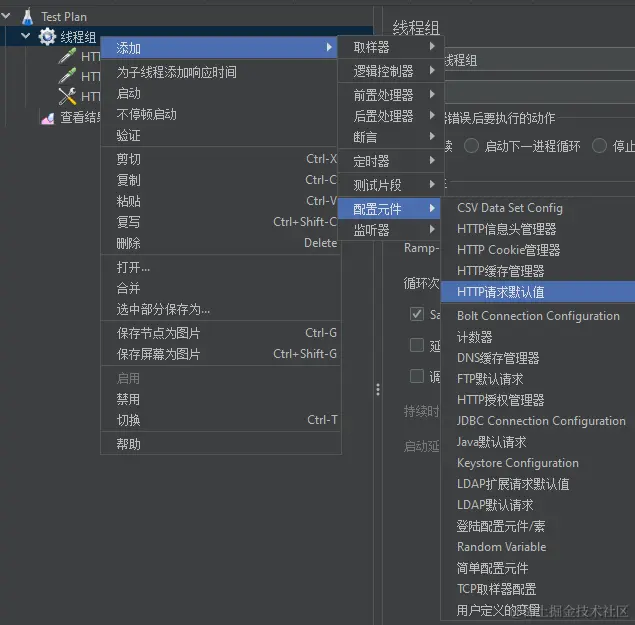Select the 停止 radio button
This screenshot has height=625, width=635.
[x=599, y=145]
